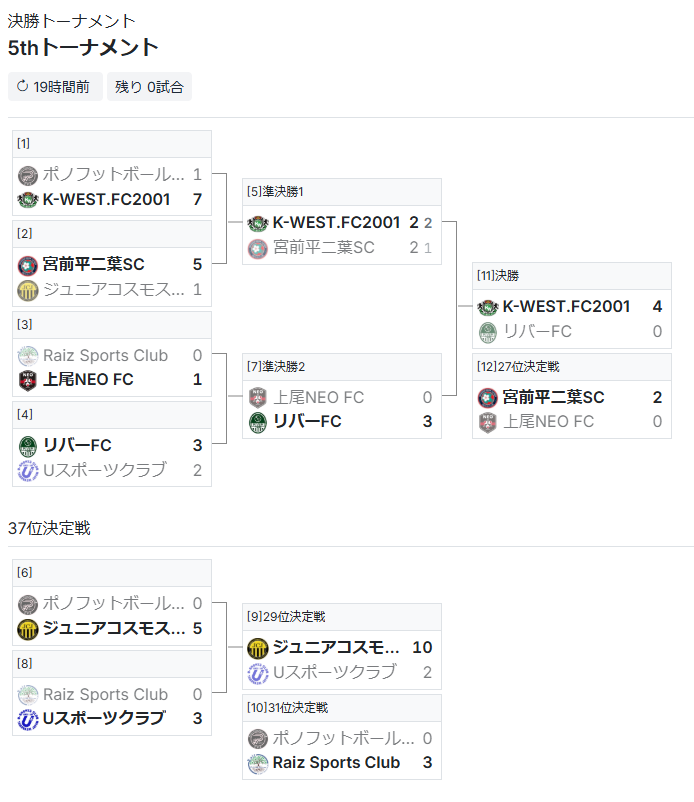Open the [11]決勝 match header
This screenshot has height=802, width=694.
(572, 276)
